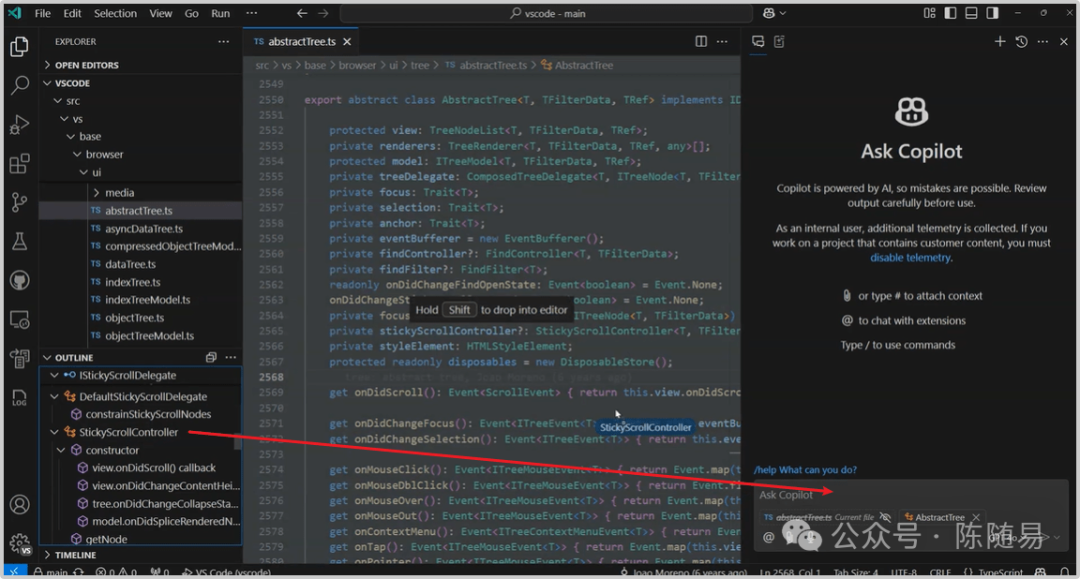1080x579 pixels.
Task: Customize layout icon in title bar
Action: click(x=929, y=13)
